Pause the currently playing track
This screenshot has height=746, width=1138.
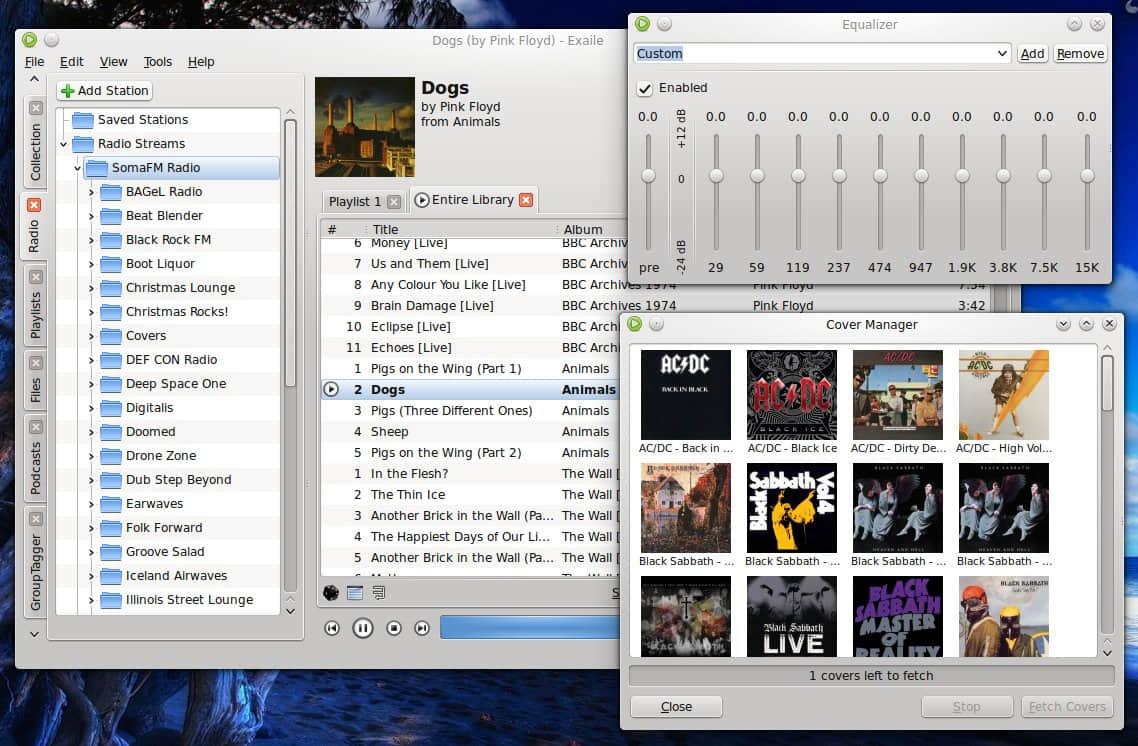coord(363,628)
